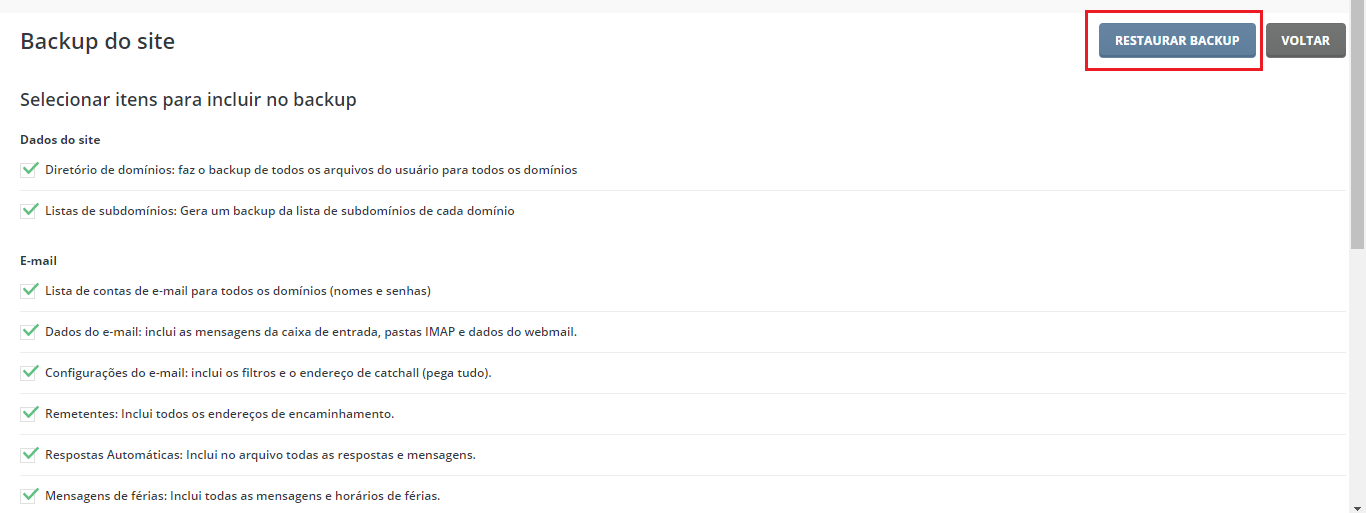This screenshot has width=1366, height=513.
Task: Click the Backup do site page heading
Action: (x=97, y=41)
